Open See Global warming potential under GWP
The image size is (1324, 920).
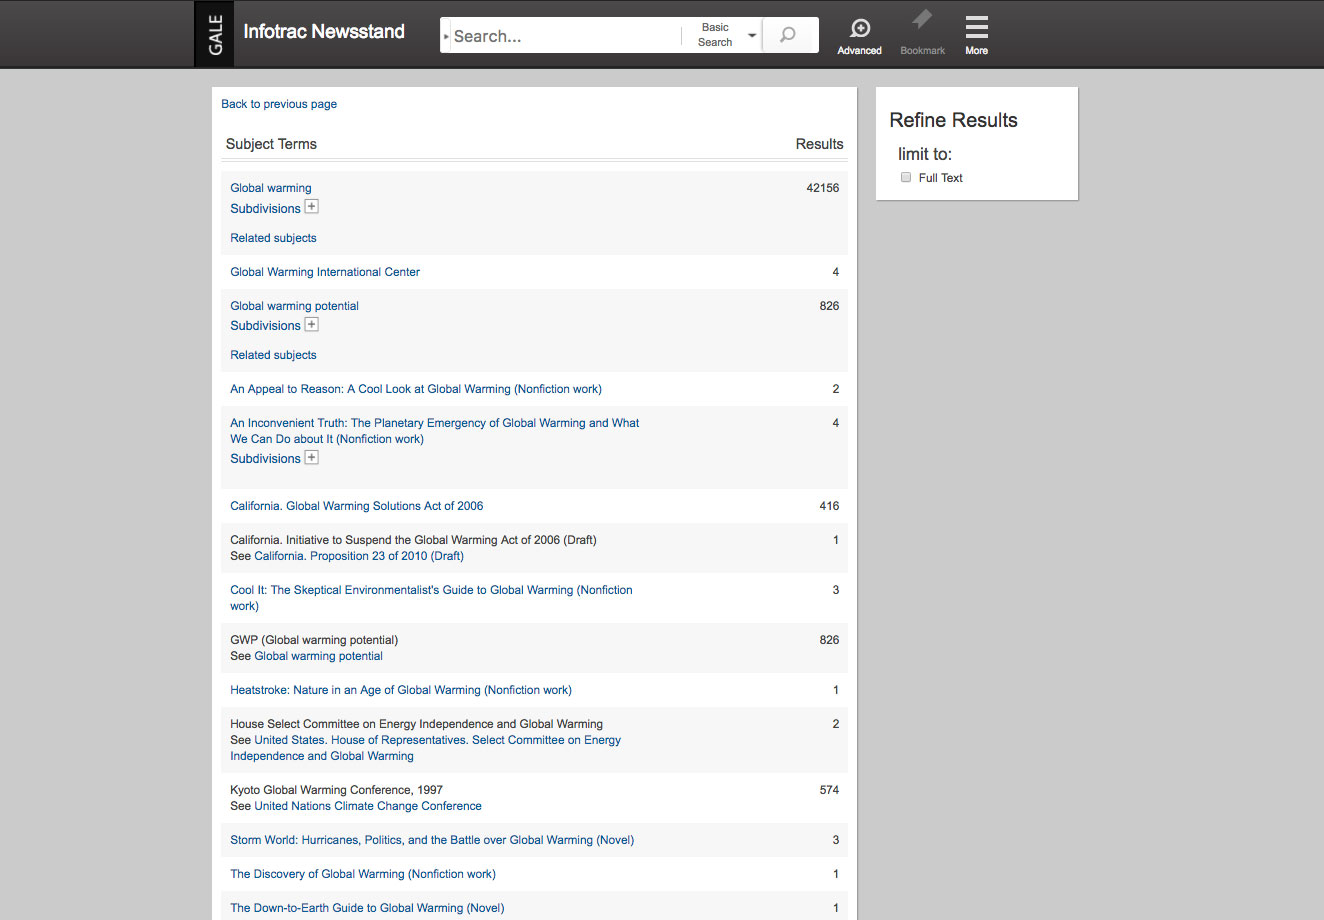[318, 656]
